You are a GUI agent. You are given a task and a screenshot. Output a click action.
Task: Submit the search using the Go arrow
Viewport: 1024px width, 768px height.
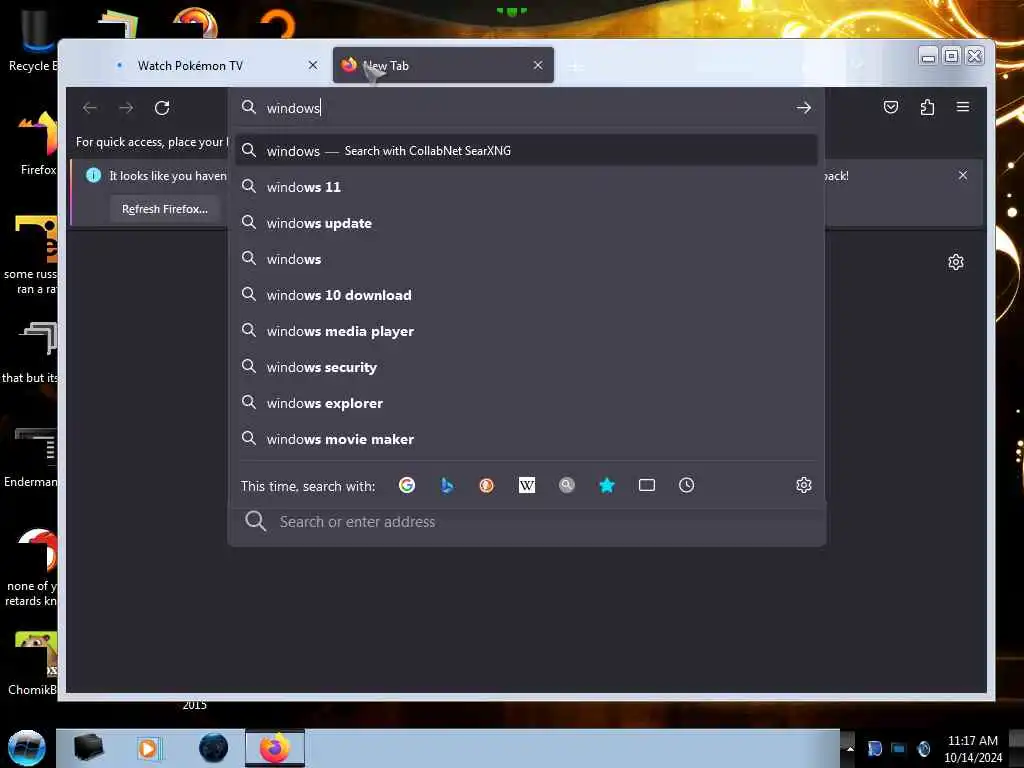coord(804,108)
